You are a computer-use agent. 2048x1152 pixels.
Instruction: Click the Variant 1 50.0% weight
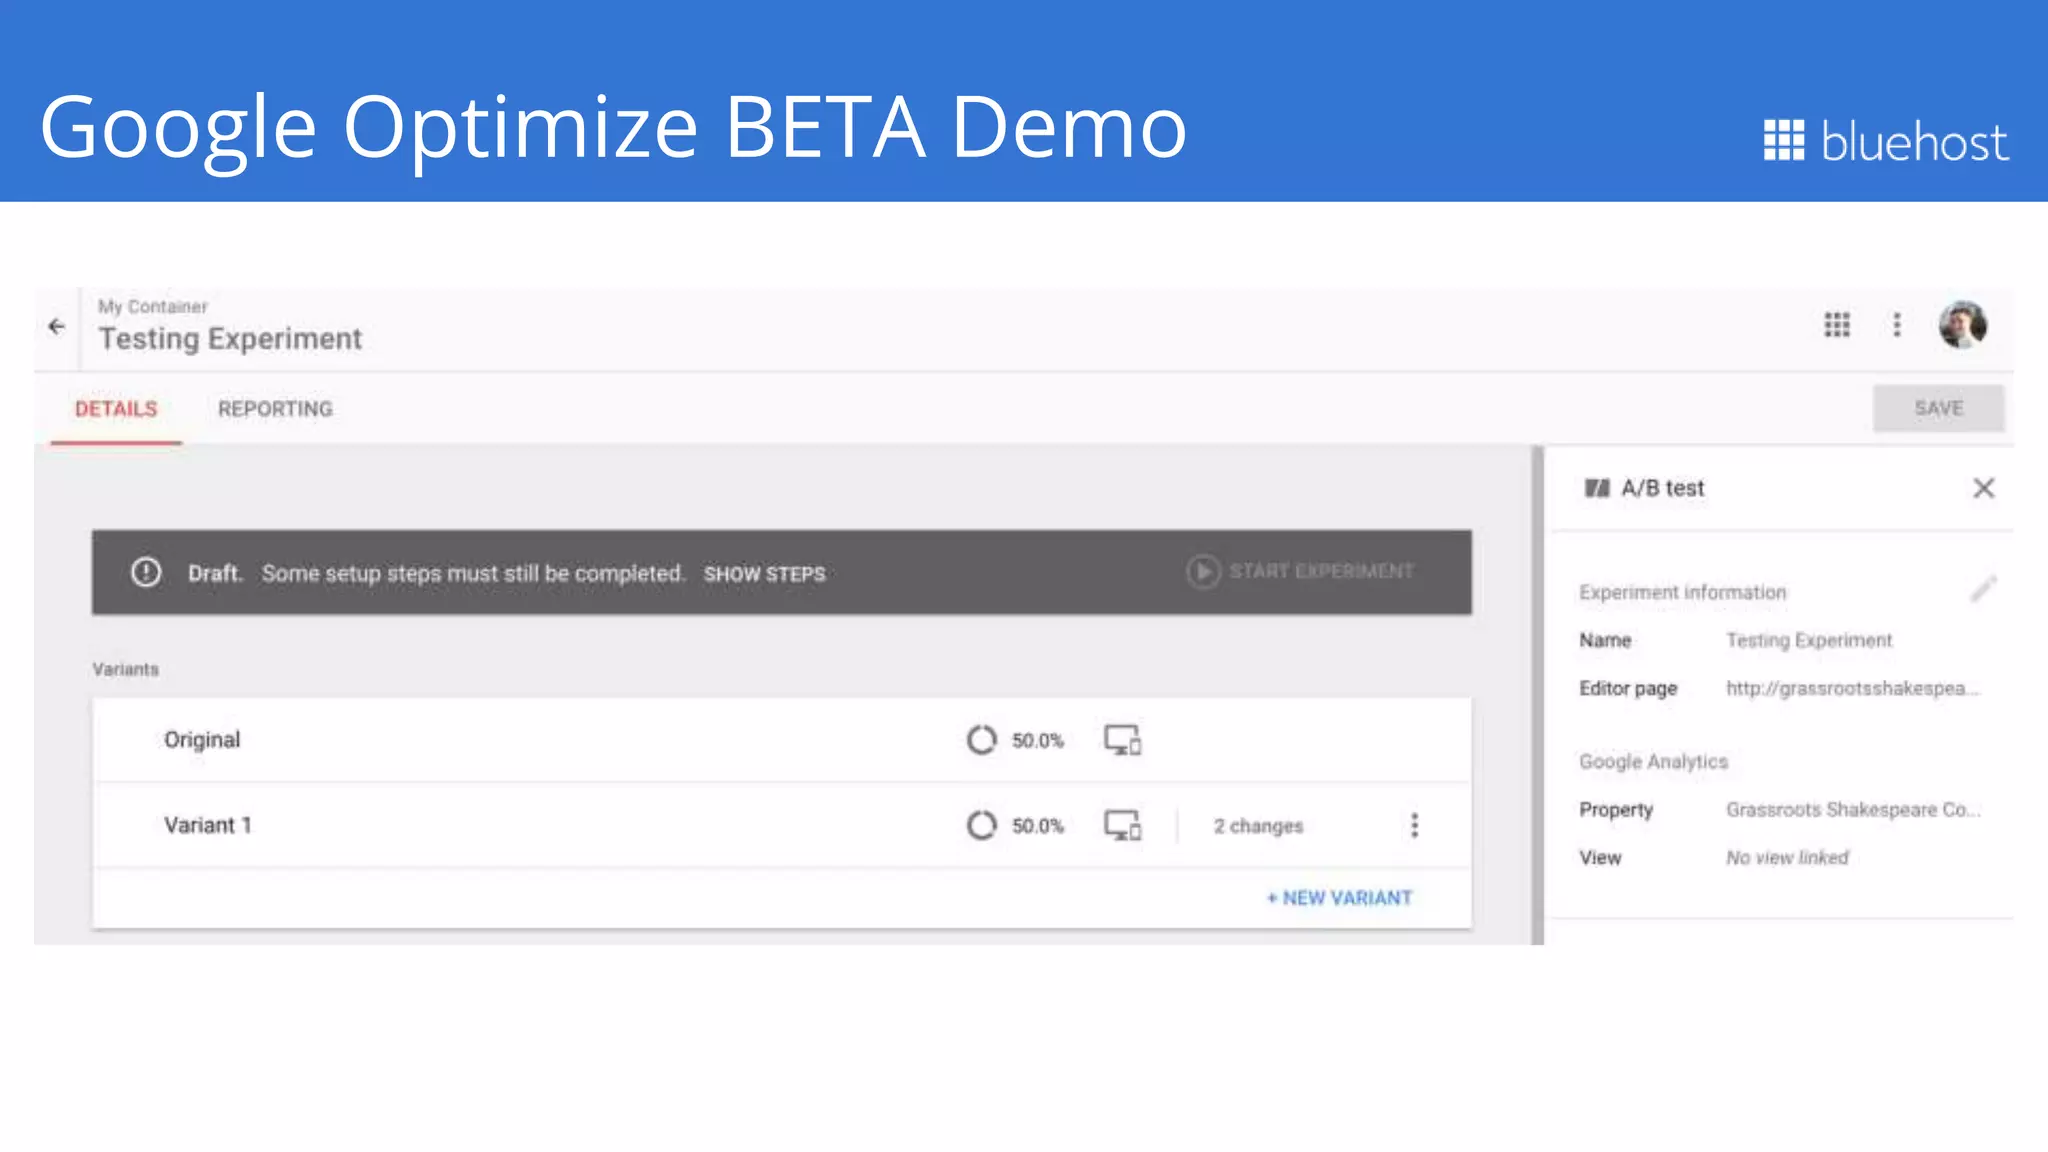[x=1038, y=826]
